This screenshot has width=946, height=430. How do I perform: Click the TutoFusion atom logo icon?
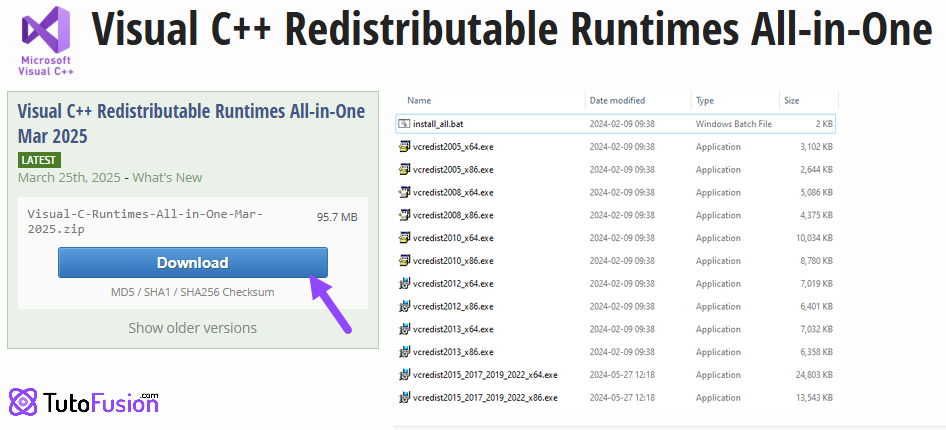pos(23,402)
